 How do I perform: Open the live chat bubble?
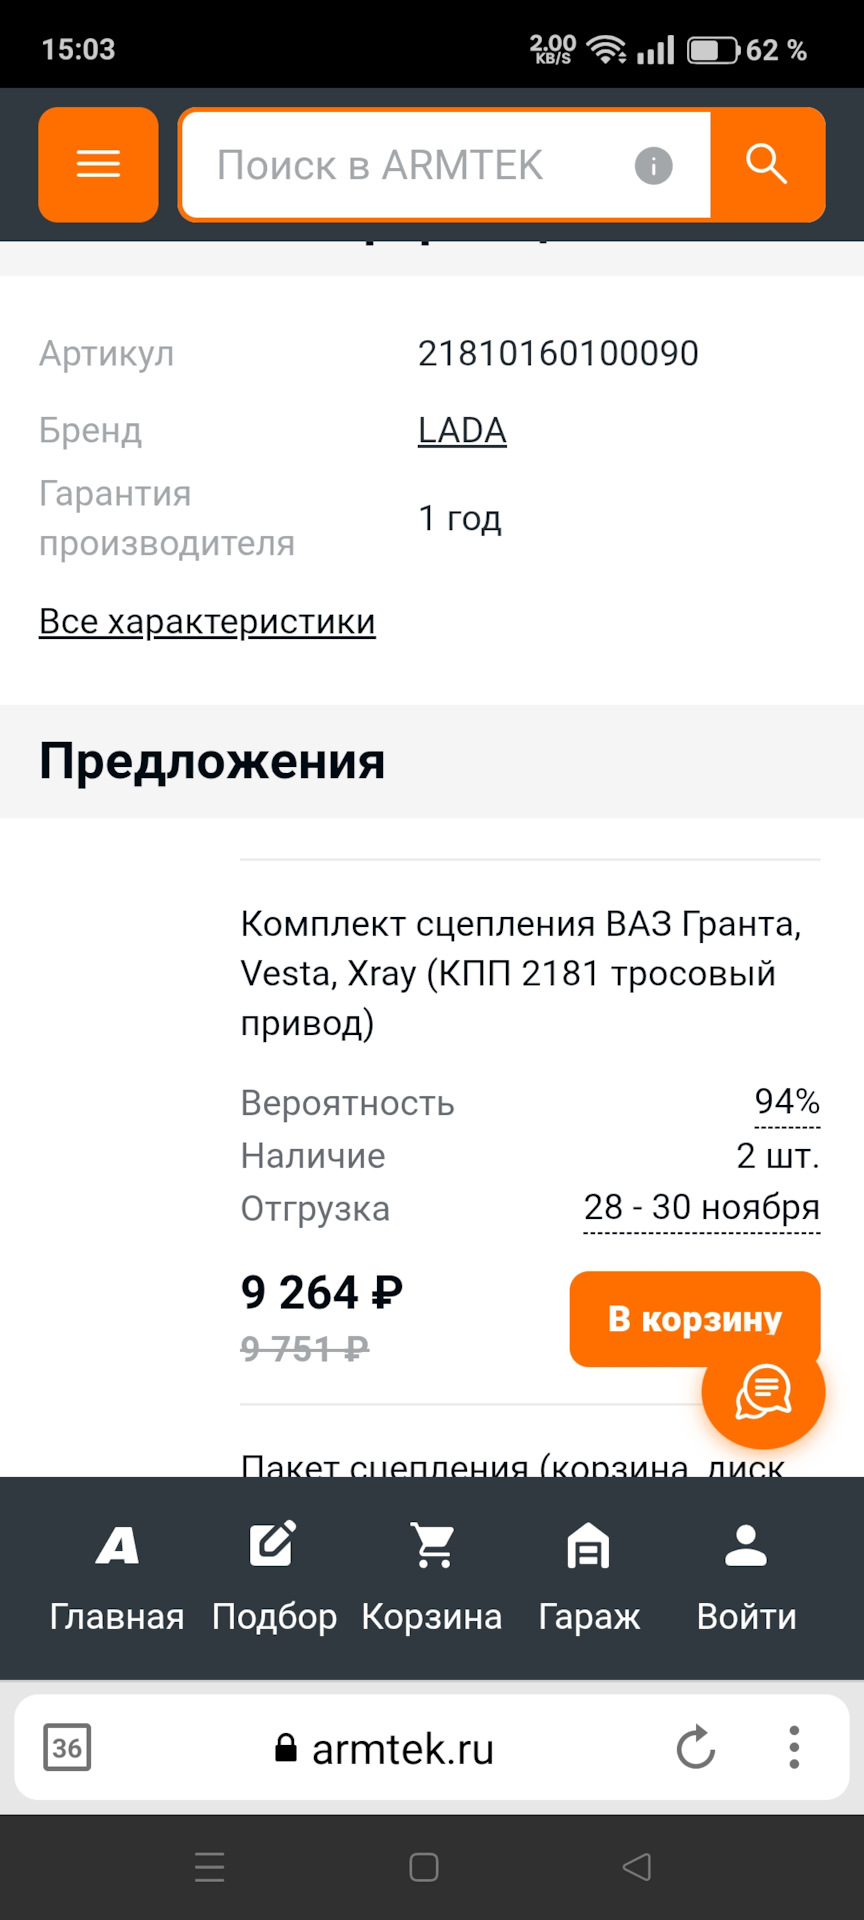point(763,1390)
